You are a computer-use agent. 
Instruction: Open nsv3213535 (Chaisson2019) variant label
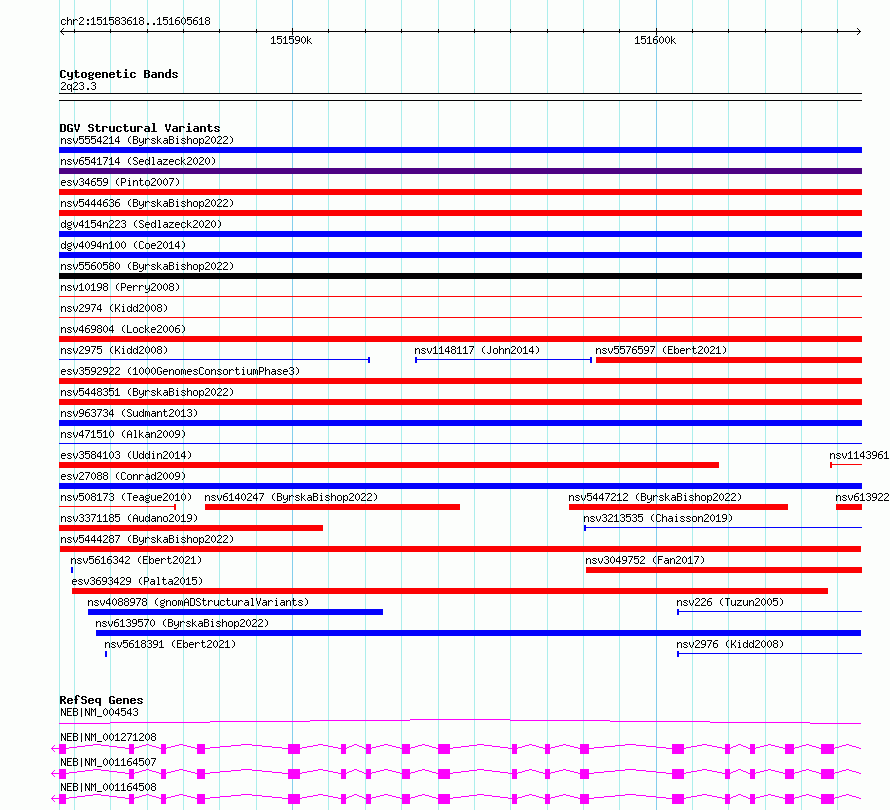[658, 518]
